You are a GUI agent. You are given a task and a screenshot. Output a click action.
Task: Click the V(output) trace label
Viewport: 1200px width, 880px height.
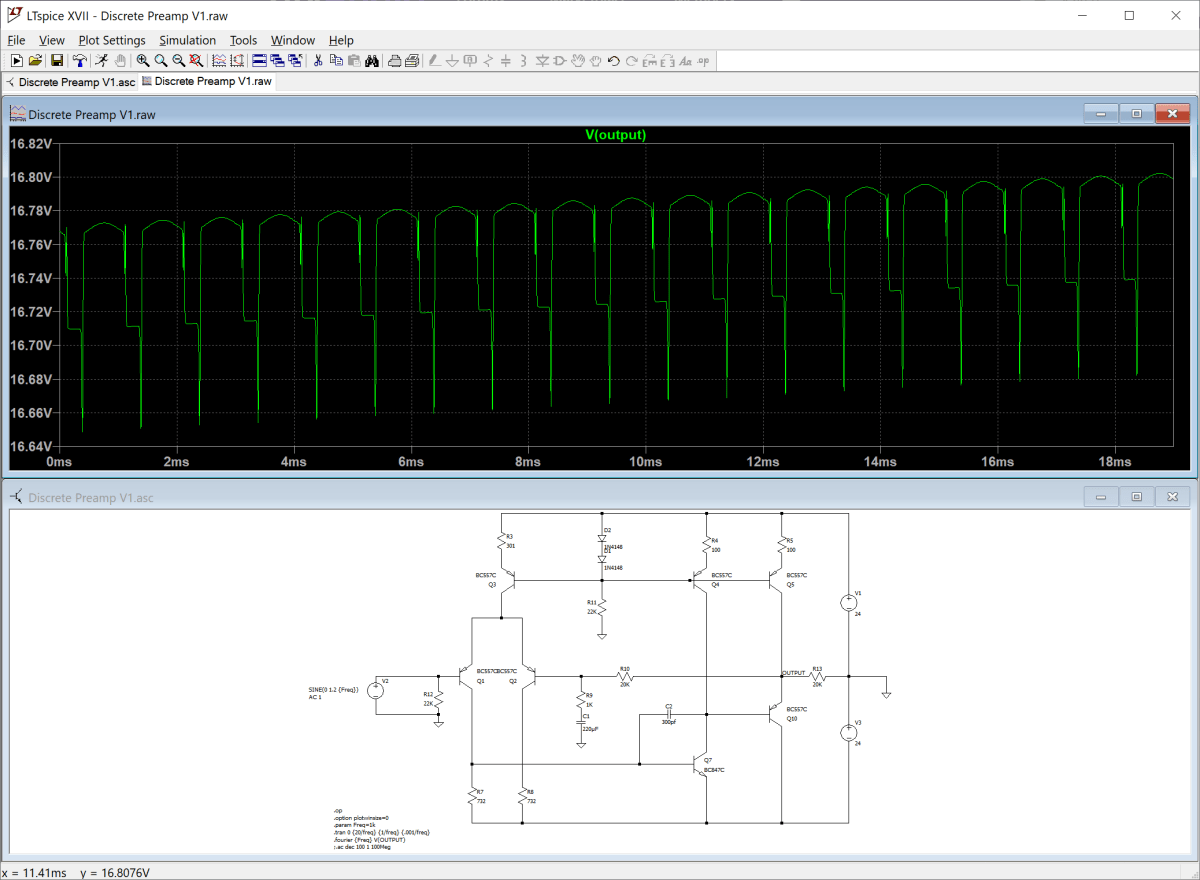(x=615, y=135)
